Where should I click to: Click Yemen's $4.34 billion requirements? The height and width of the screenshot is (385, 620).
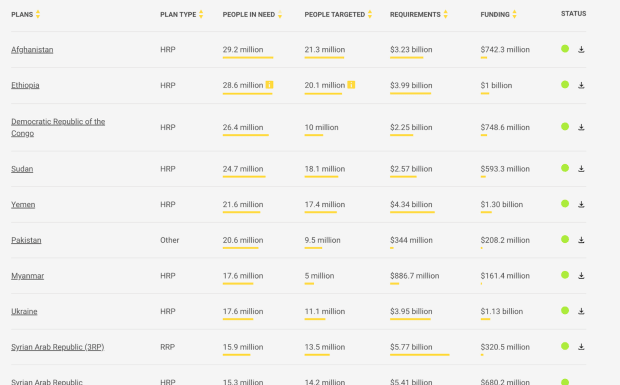coord(411,204)
